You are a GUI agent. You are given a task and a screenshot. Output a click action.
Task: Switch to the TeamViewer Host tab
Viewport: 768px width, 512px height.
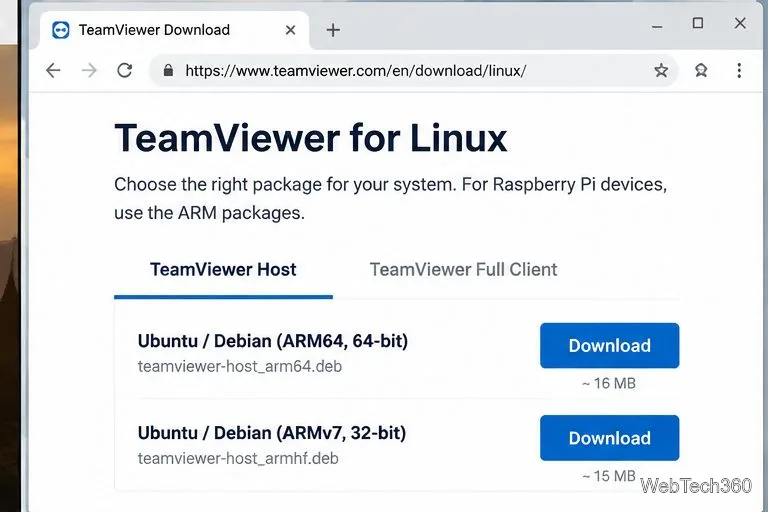coord(223,269)
